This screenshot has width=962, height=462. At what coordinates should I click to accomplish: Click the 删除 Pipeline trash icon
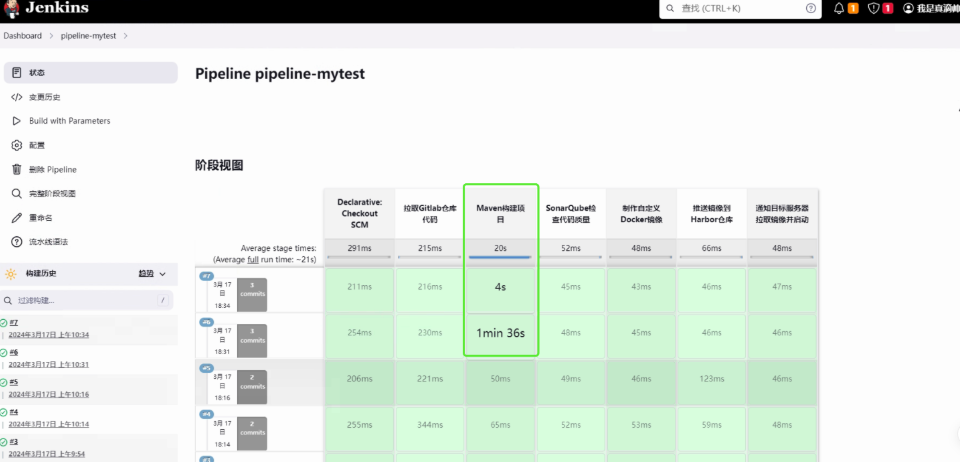(x=17, y=169)
